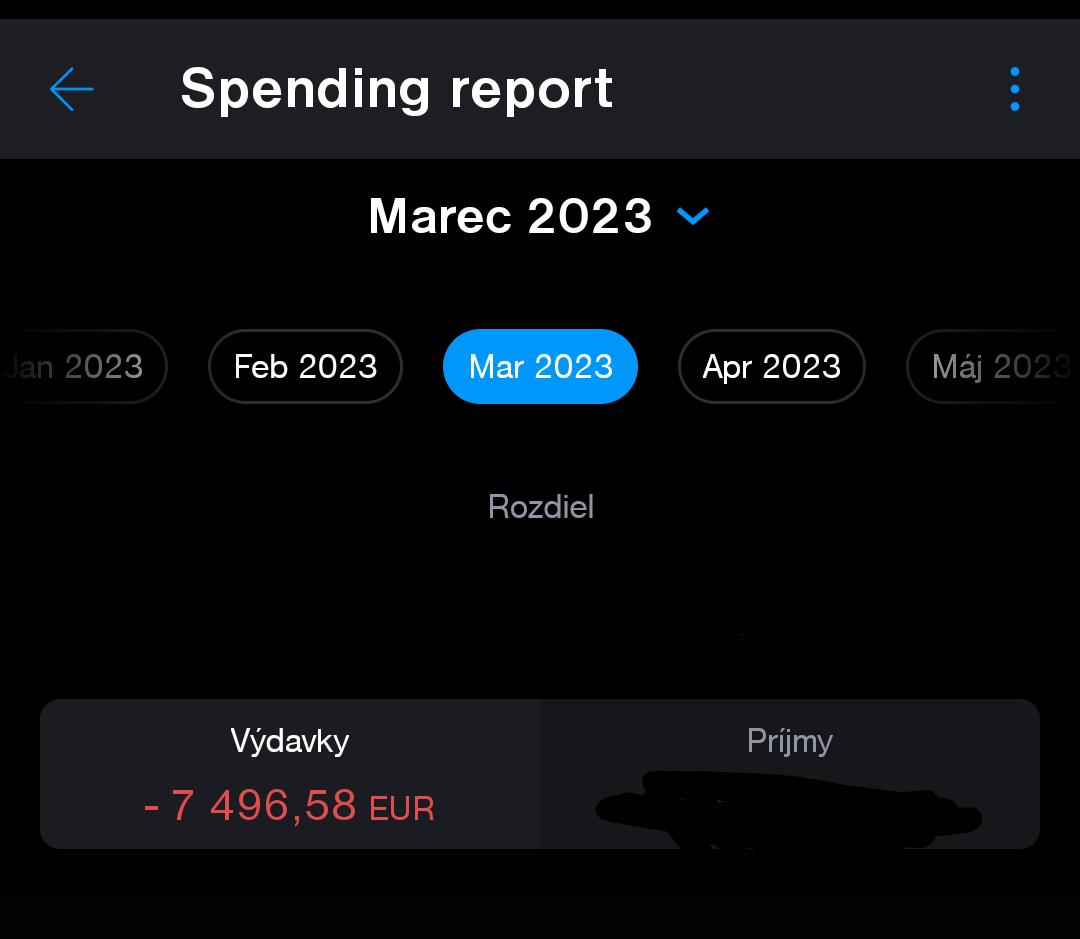1080x939 pixels.
Task: Tap the blacked-out income amount
Action: point(789,812)
